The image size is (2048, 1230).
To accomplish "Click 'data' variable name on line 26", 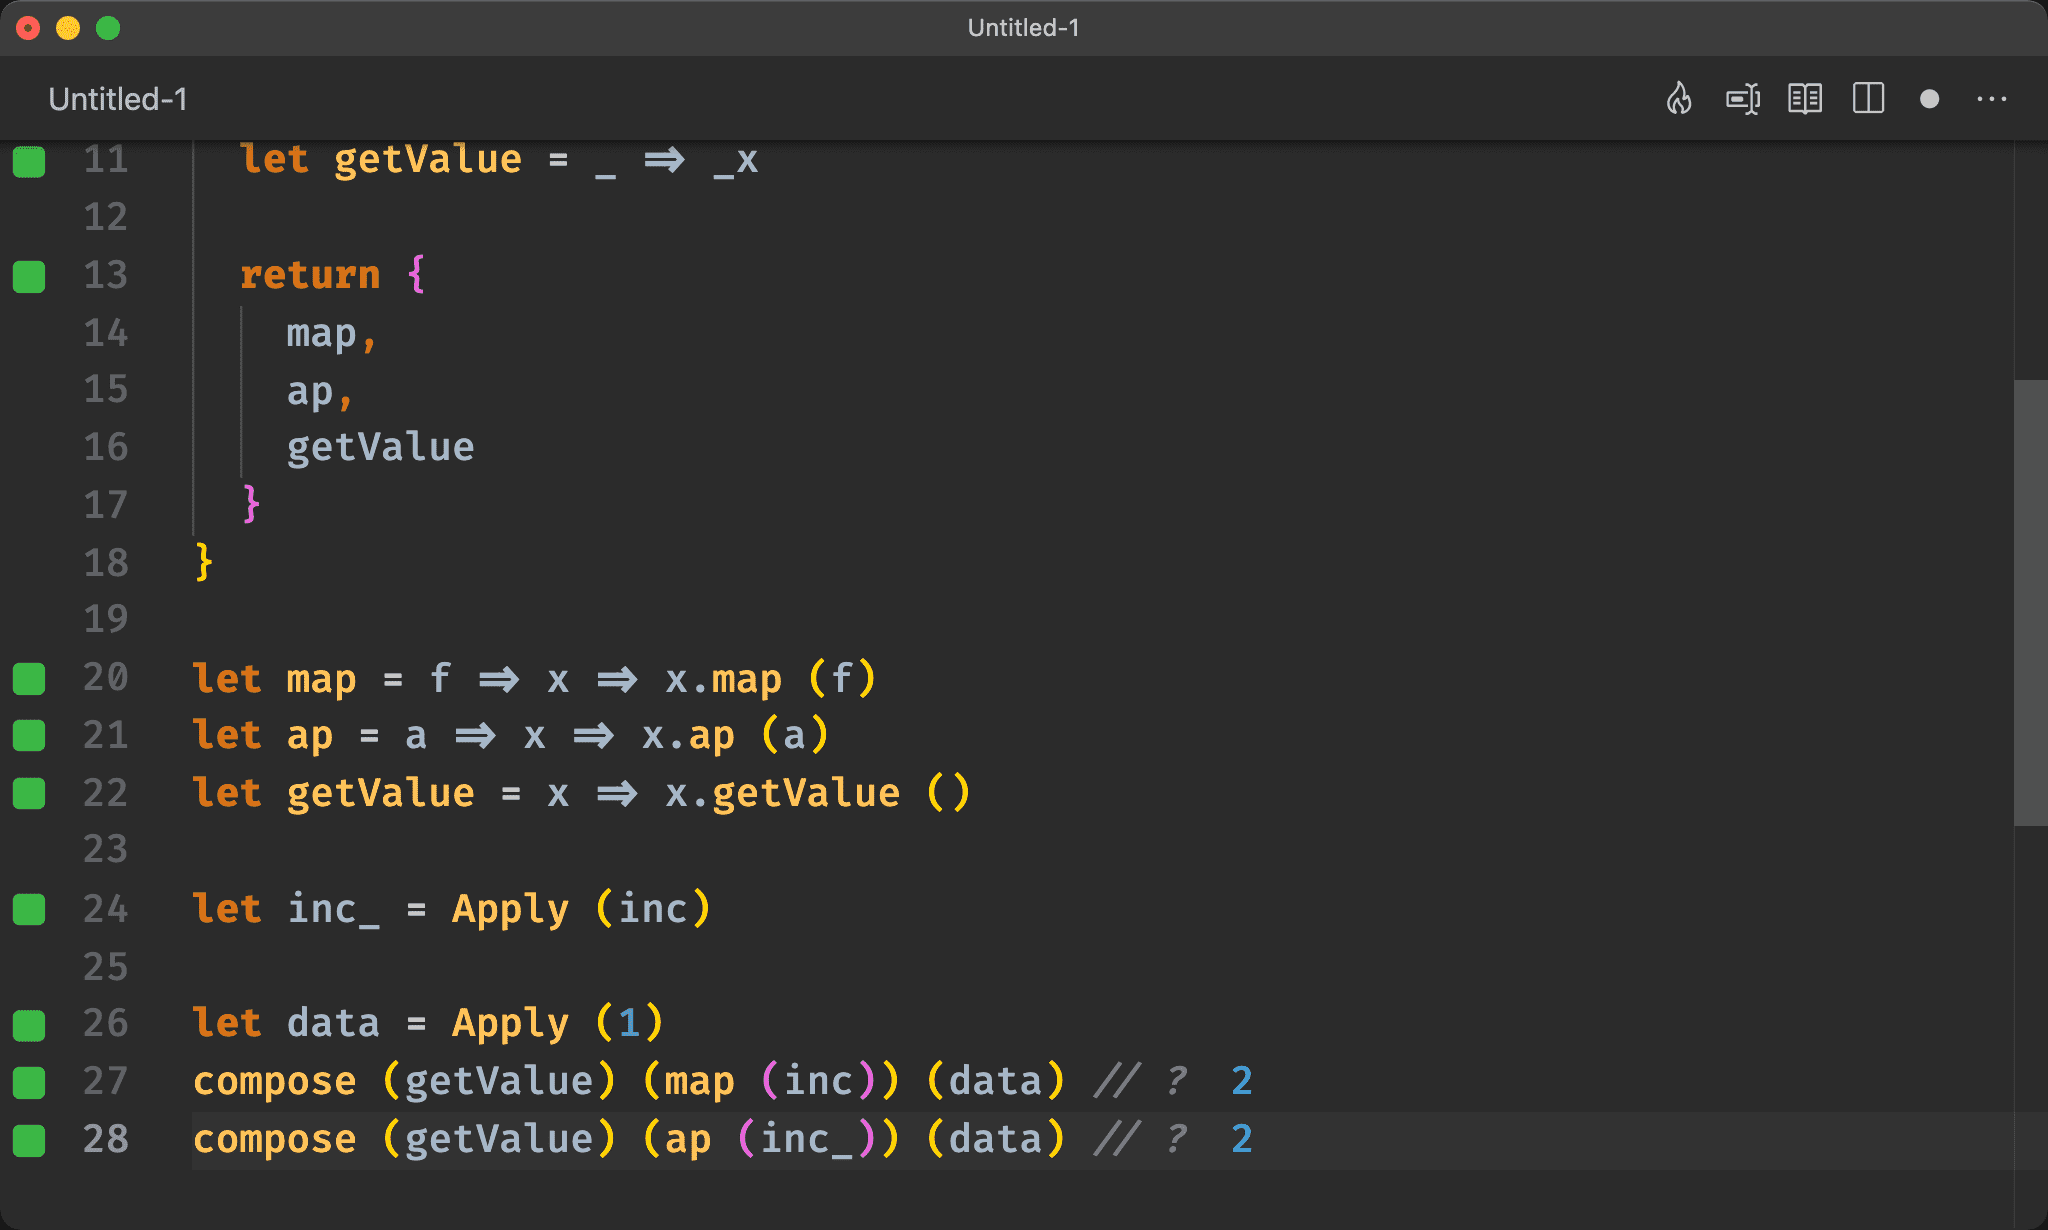I will 333,1024.
